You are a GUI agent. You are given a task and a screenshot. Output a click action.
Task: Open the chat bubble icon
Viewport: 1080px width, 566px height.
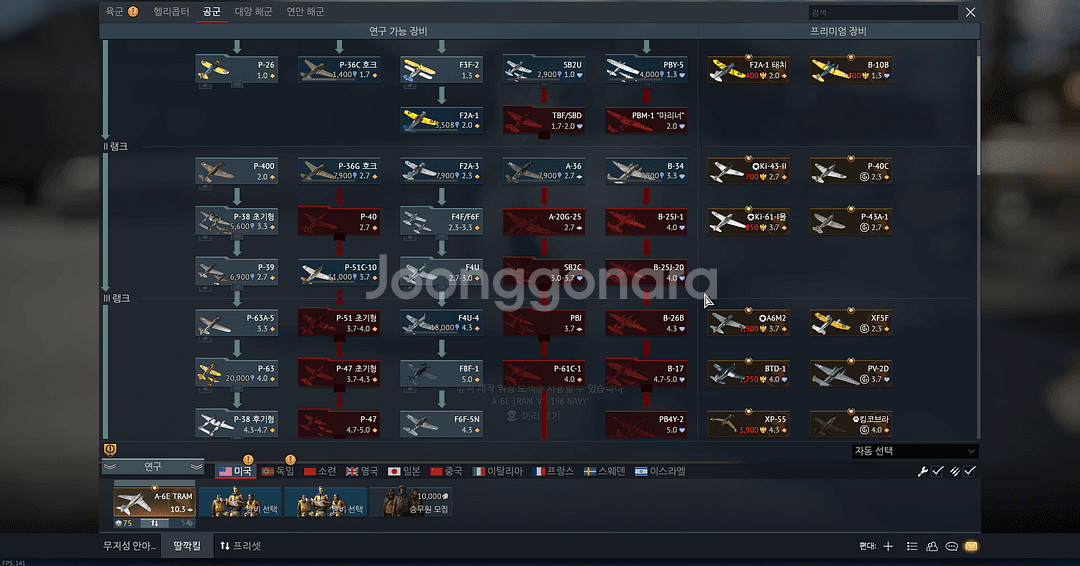951,546
